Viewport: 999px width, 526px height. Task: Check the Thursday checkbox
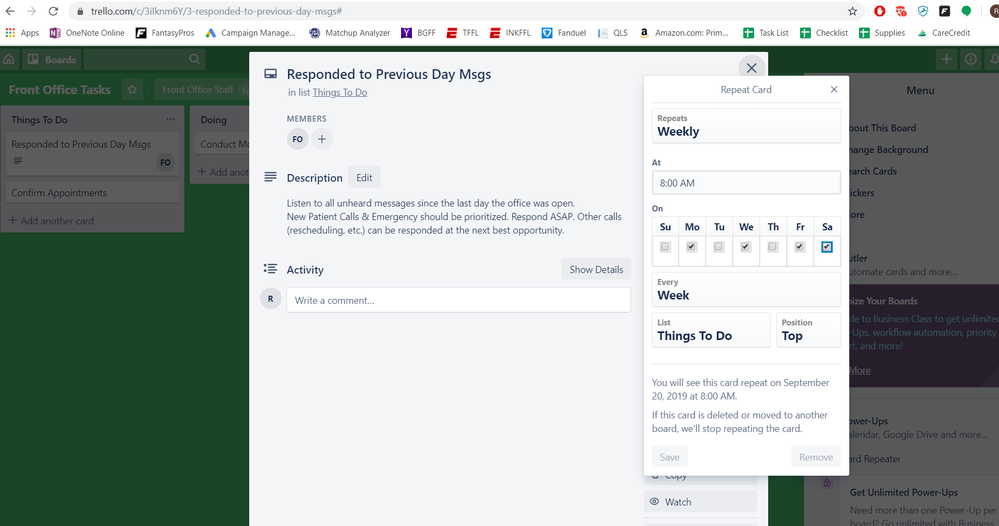(773, 246)
